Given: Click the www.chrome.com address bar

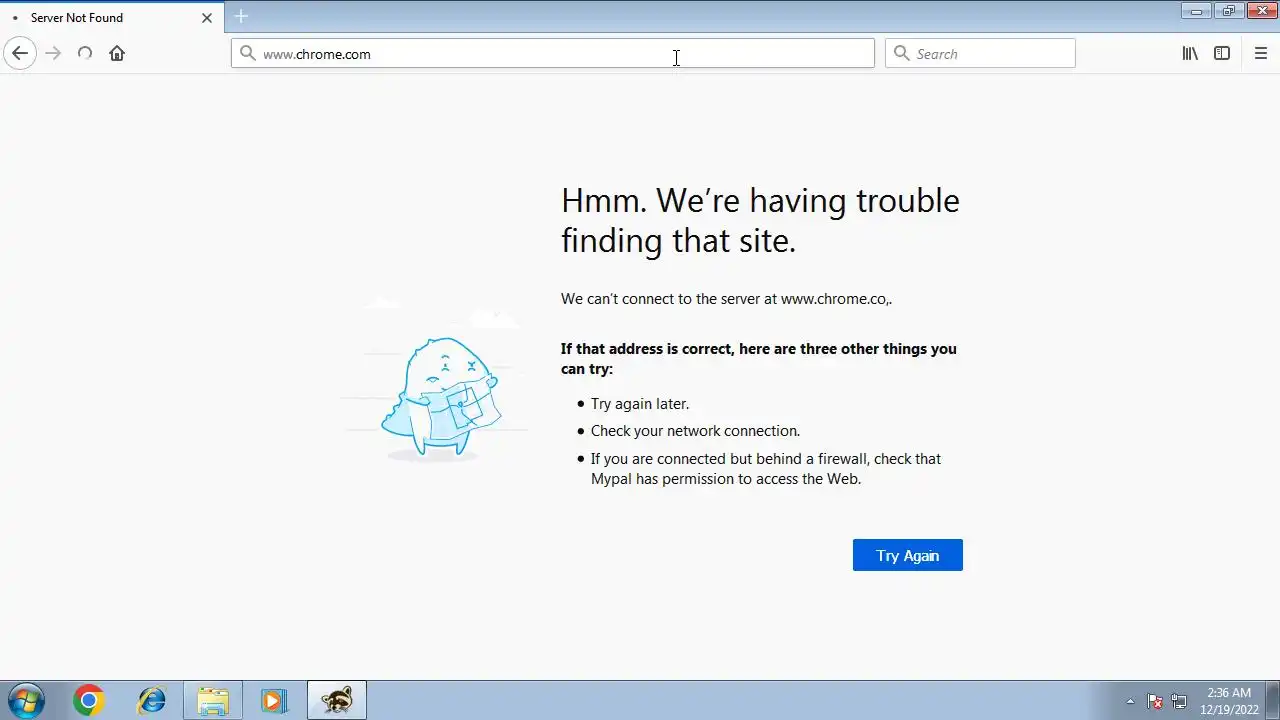Looking at the screenshot, I should [x=553, y=53].
